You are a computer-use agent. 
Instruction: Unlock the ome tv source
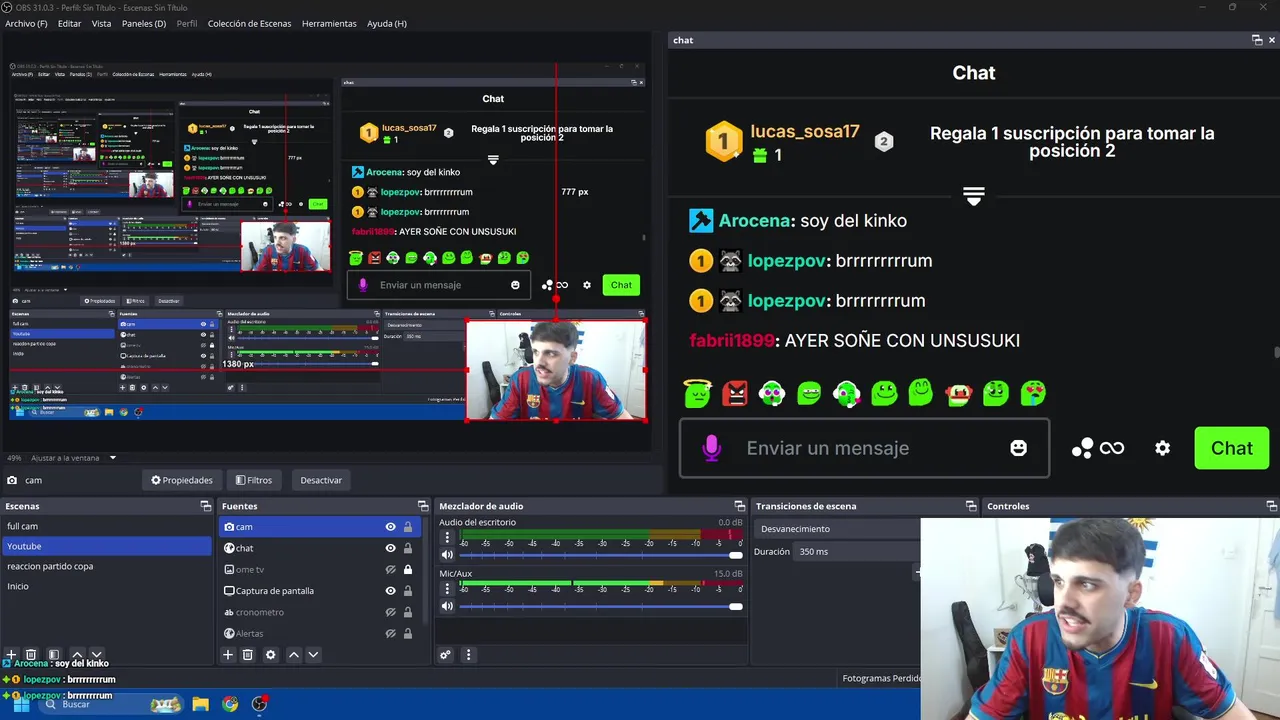click(408, 570)
